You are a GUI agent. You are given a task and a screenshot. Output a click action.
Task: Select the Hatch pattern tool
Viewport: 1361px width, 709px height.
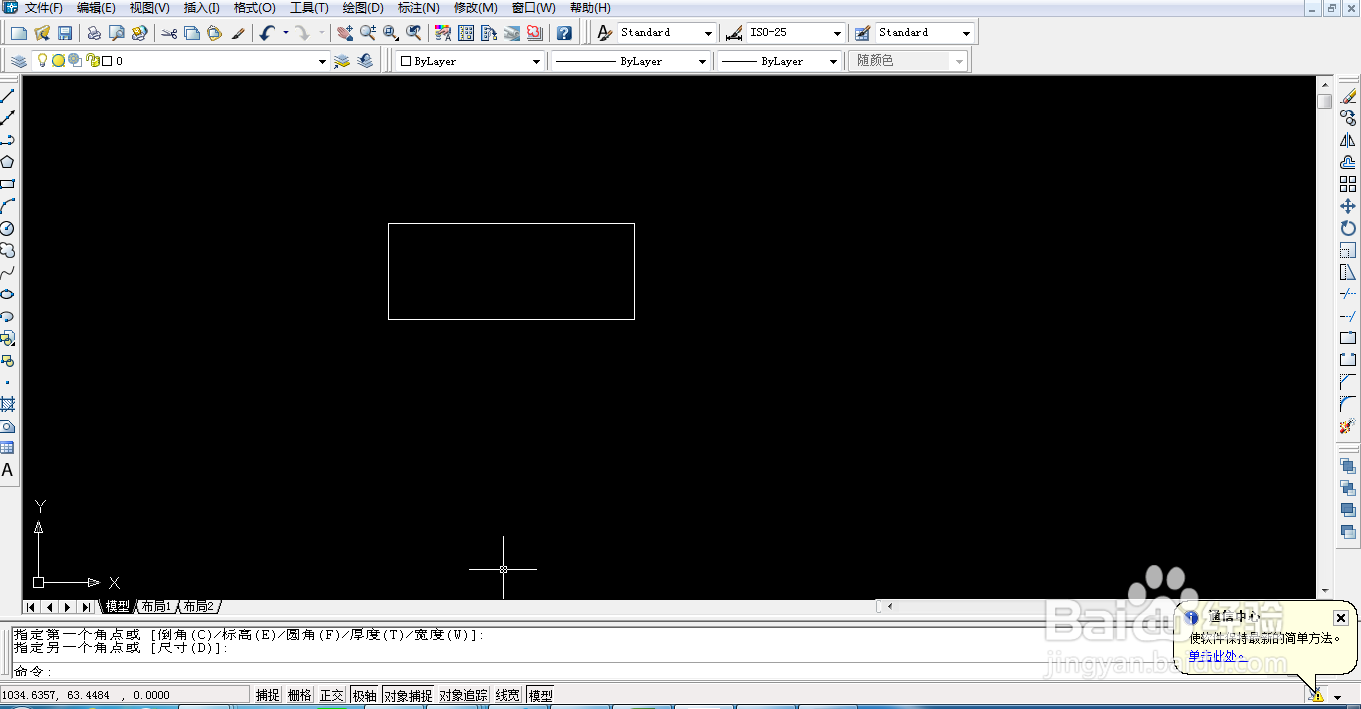pos(7,404)
